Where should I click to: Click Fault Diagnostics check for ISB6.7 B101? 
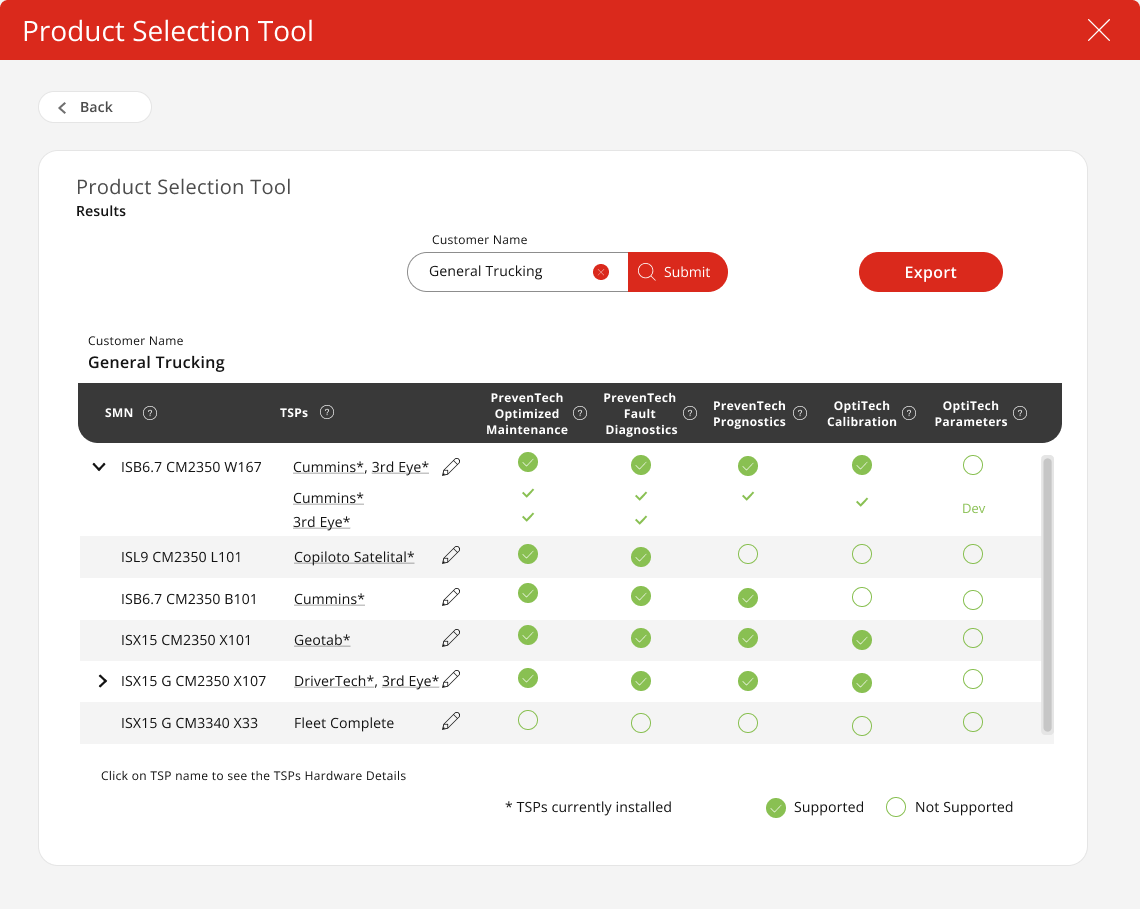click(x=641, y=596)
